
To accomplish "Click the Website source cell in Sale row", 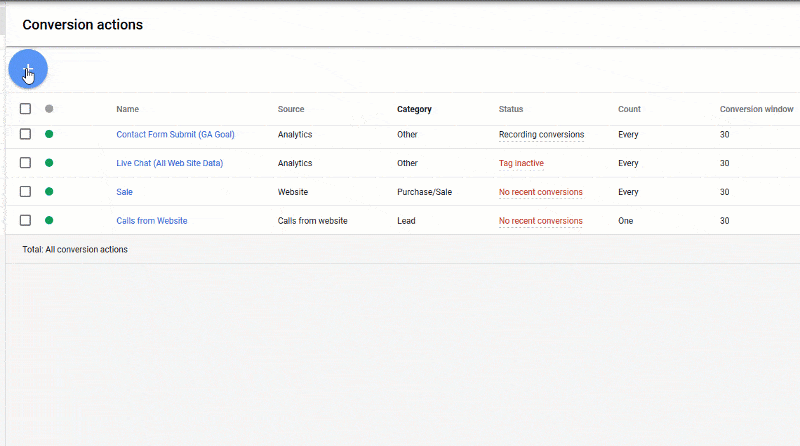I will coord(293,192).
